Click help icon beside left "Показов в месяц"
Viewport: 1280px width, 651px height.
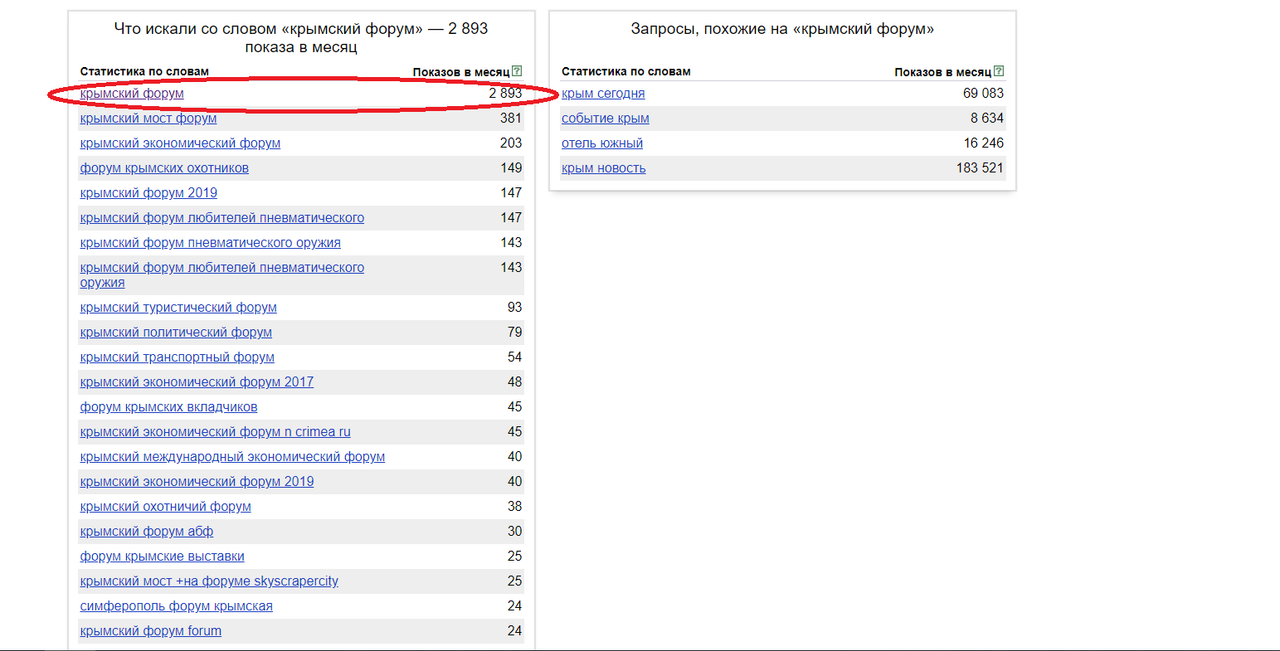[x=517, y=72]
